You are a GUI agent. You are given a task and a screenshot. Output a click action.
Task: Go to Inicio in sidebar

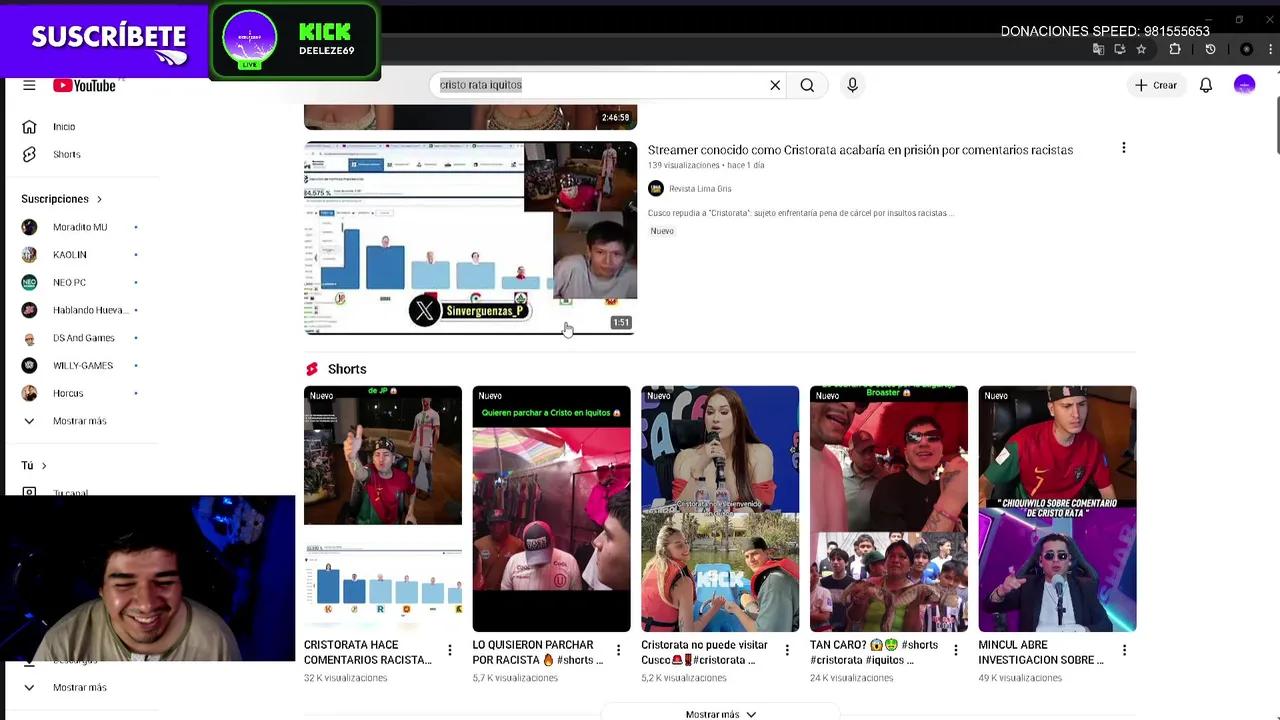64,127
